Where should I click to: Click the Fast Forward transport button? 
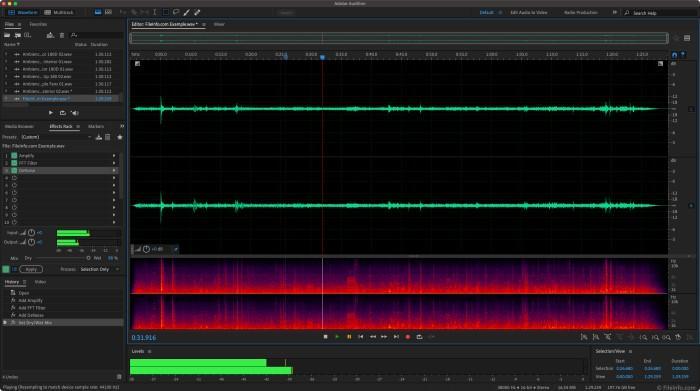point(384,337)
